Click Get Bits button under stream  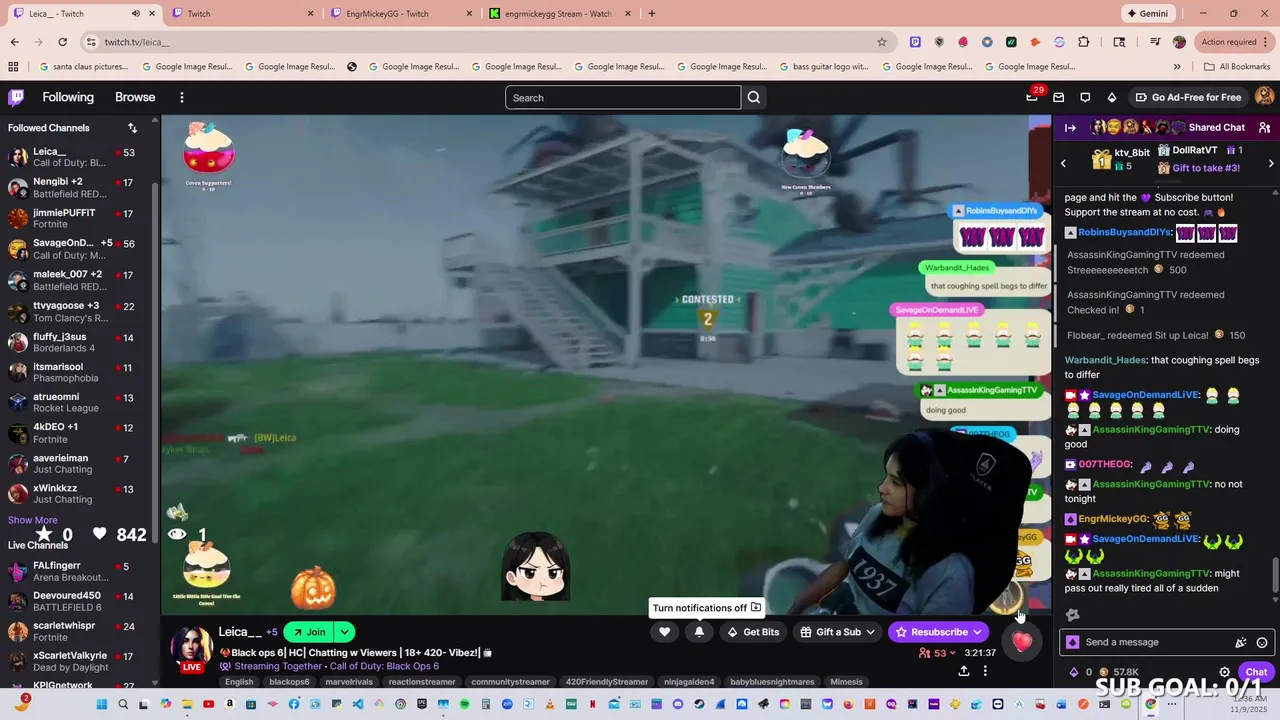pyautogui.click(x=753, y=632)
